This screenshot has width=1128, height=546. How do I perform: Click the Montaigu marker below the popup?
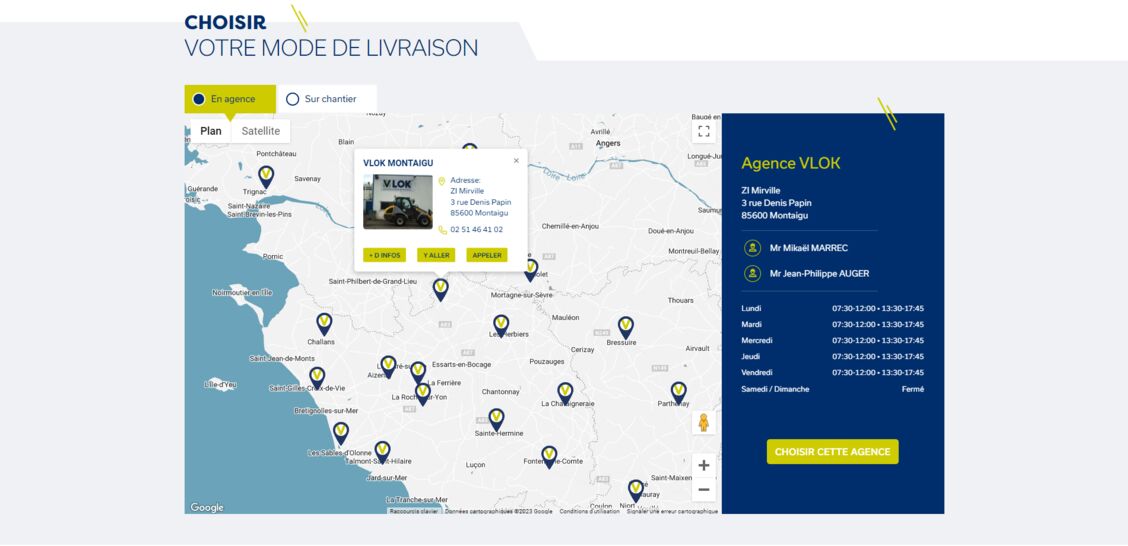[440, 289]
